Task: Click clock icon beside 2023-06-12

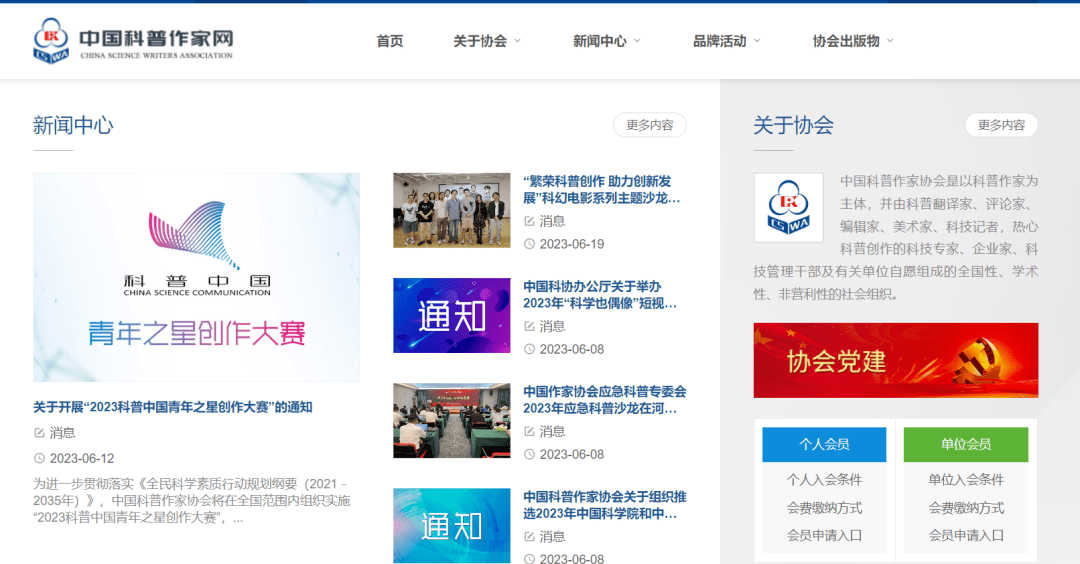Action: pyautogui.click(x=39, y=458)
